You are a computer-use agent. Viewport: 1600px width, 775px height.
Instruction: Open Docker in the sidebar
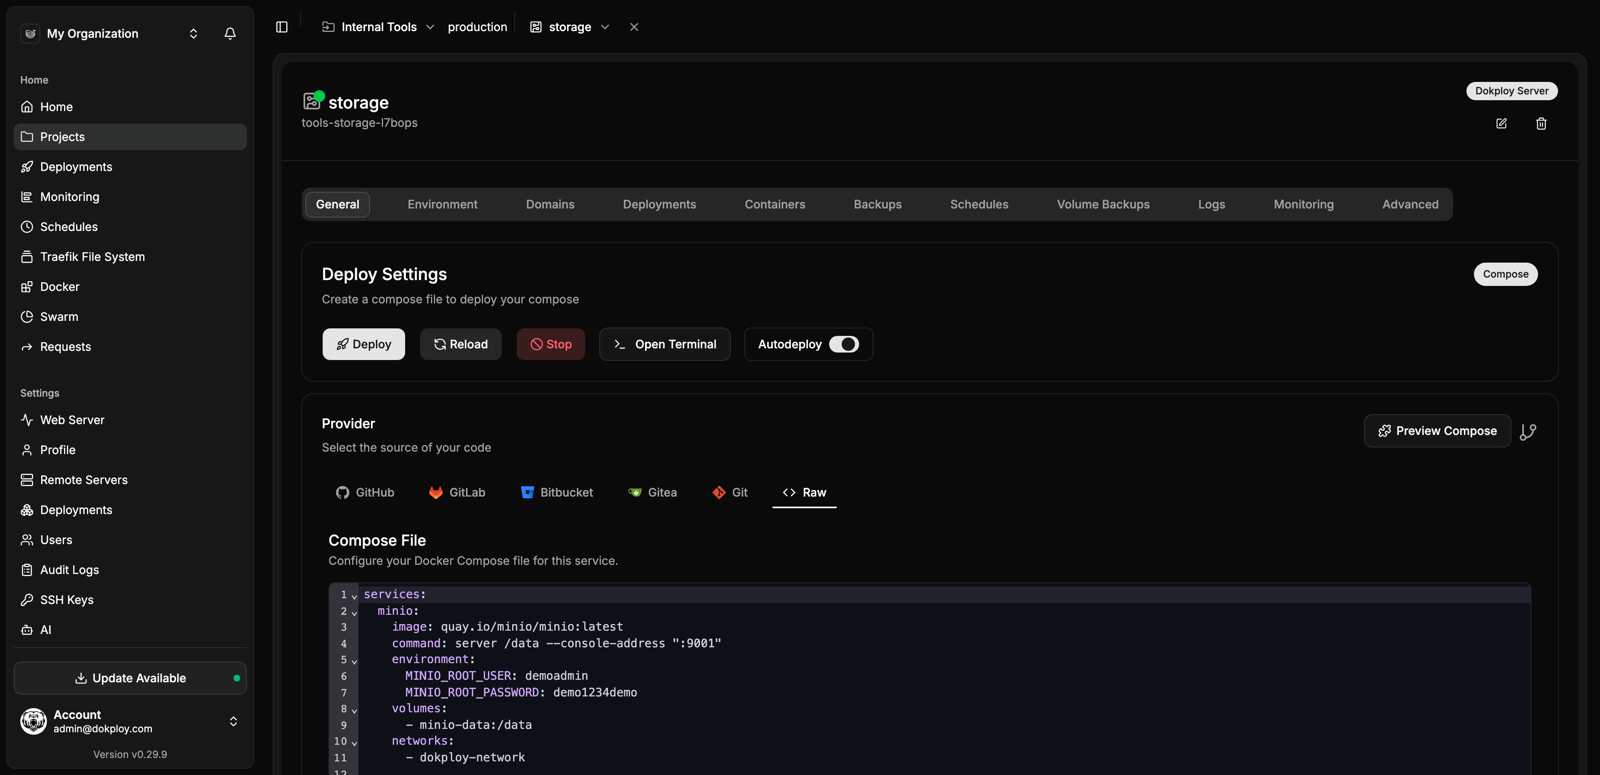[x=130, y=287]
